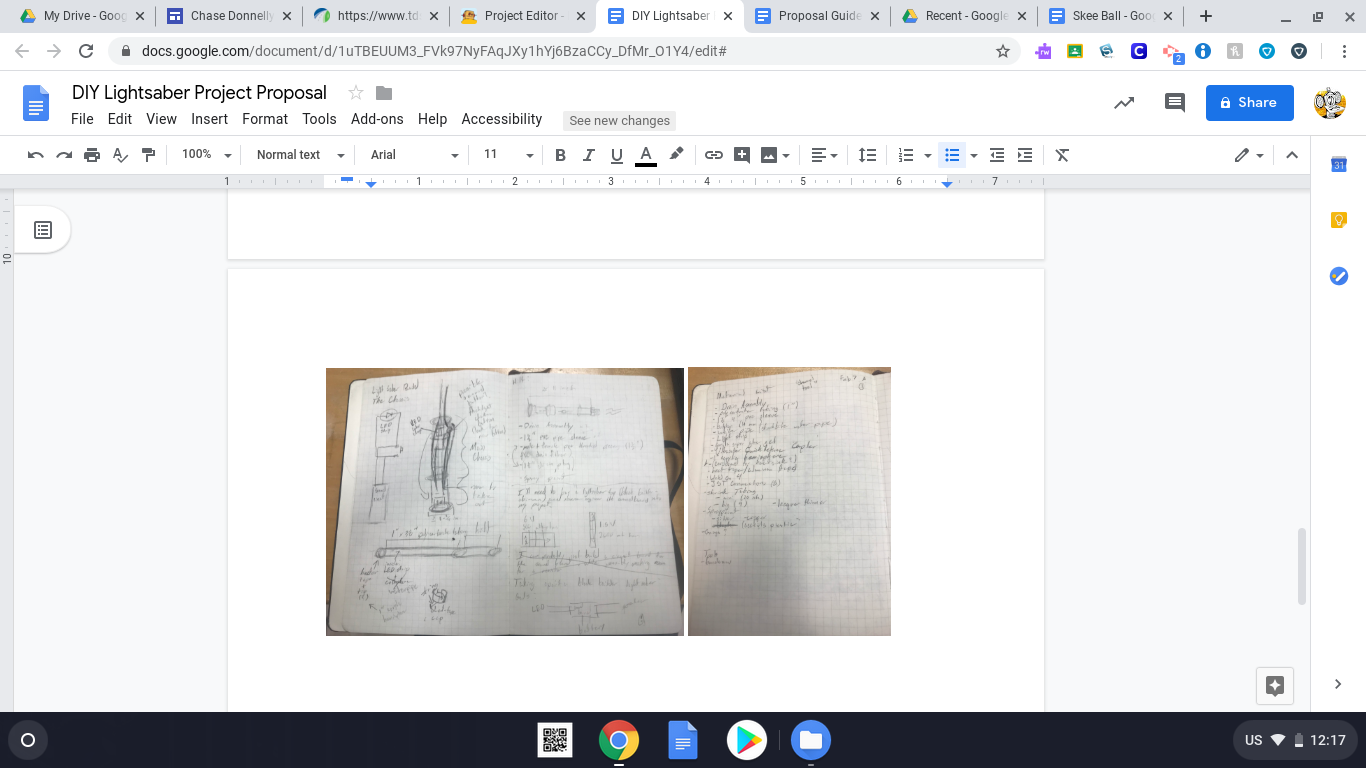Open the Add-ons menu

[x=377, y=119]
